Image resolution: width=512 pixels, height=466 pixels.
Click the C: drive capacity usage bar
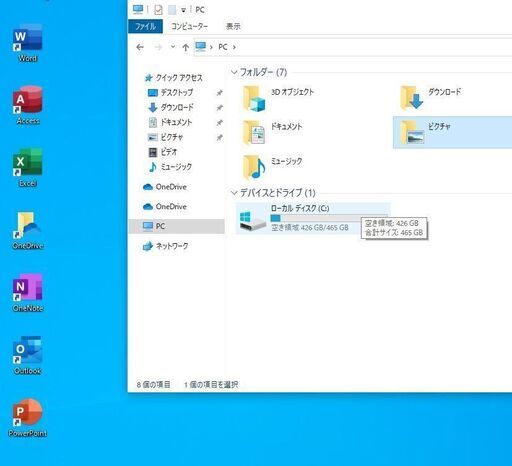(x=329, y=218)
